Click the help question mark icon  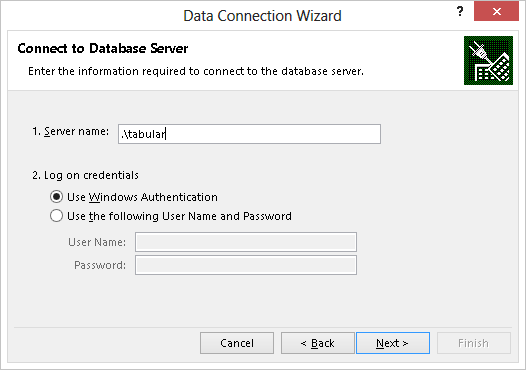(460, 12)
